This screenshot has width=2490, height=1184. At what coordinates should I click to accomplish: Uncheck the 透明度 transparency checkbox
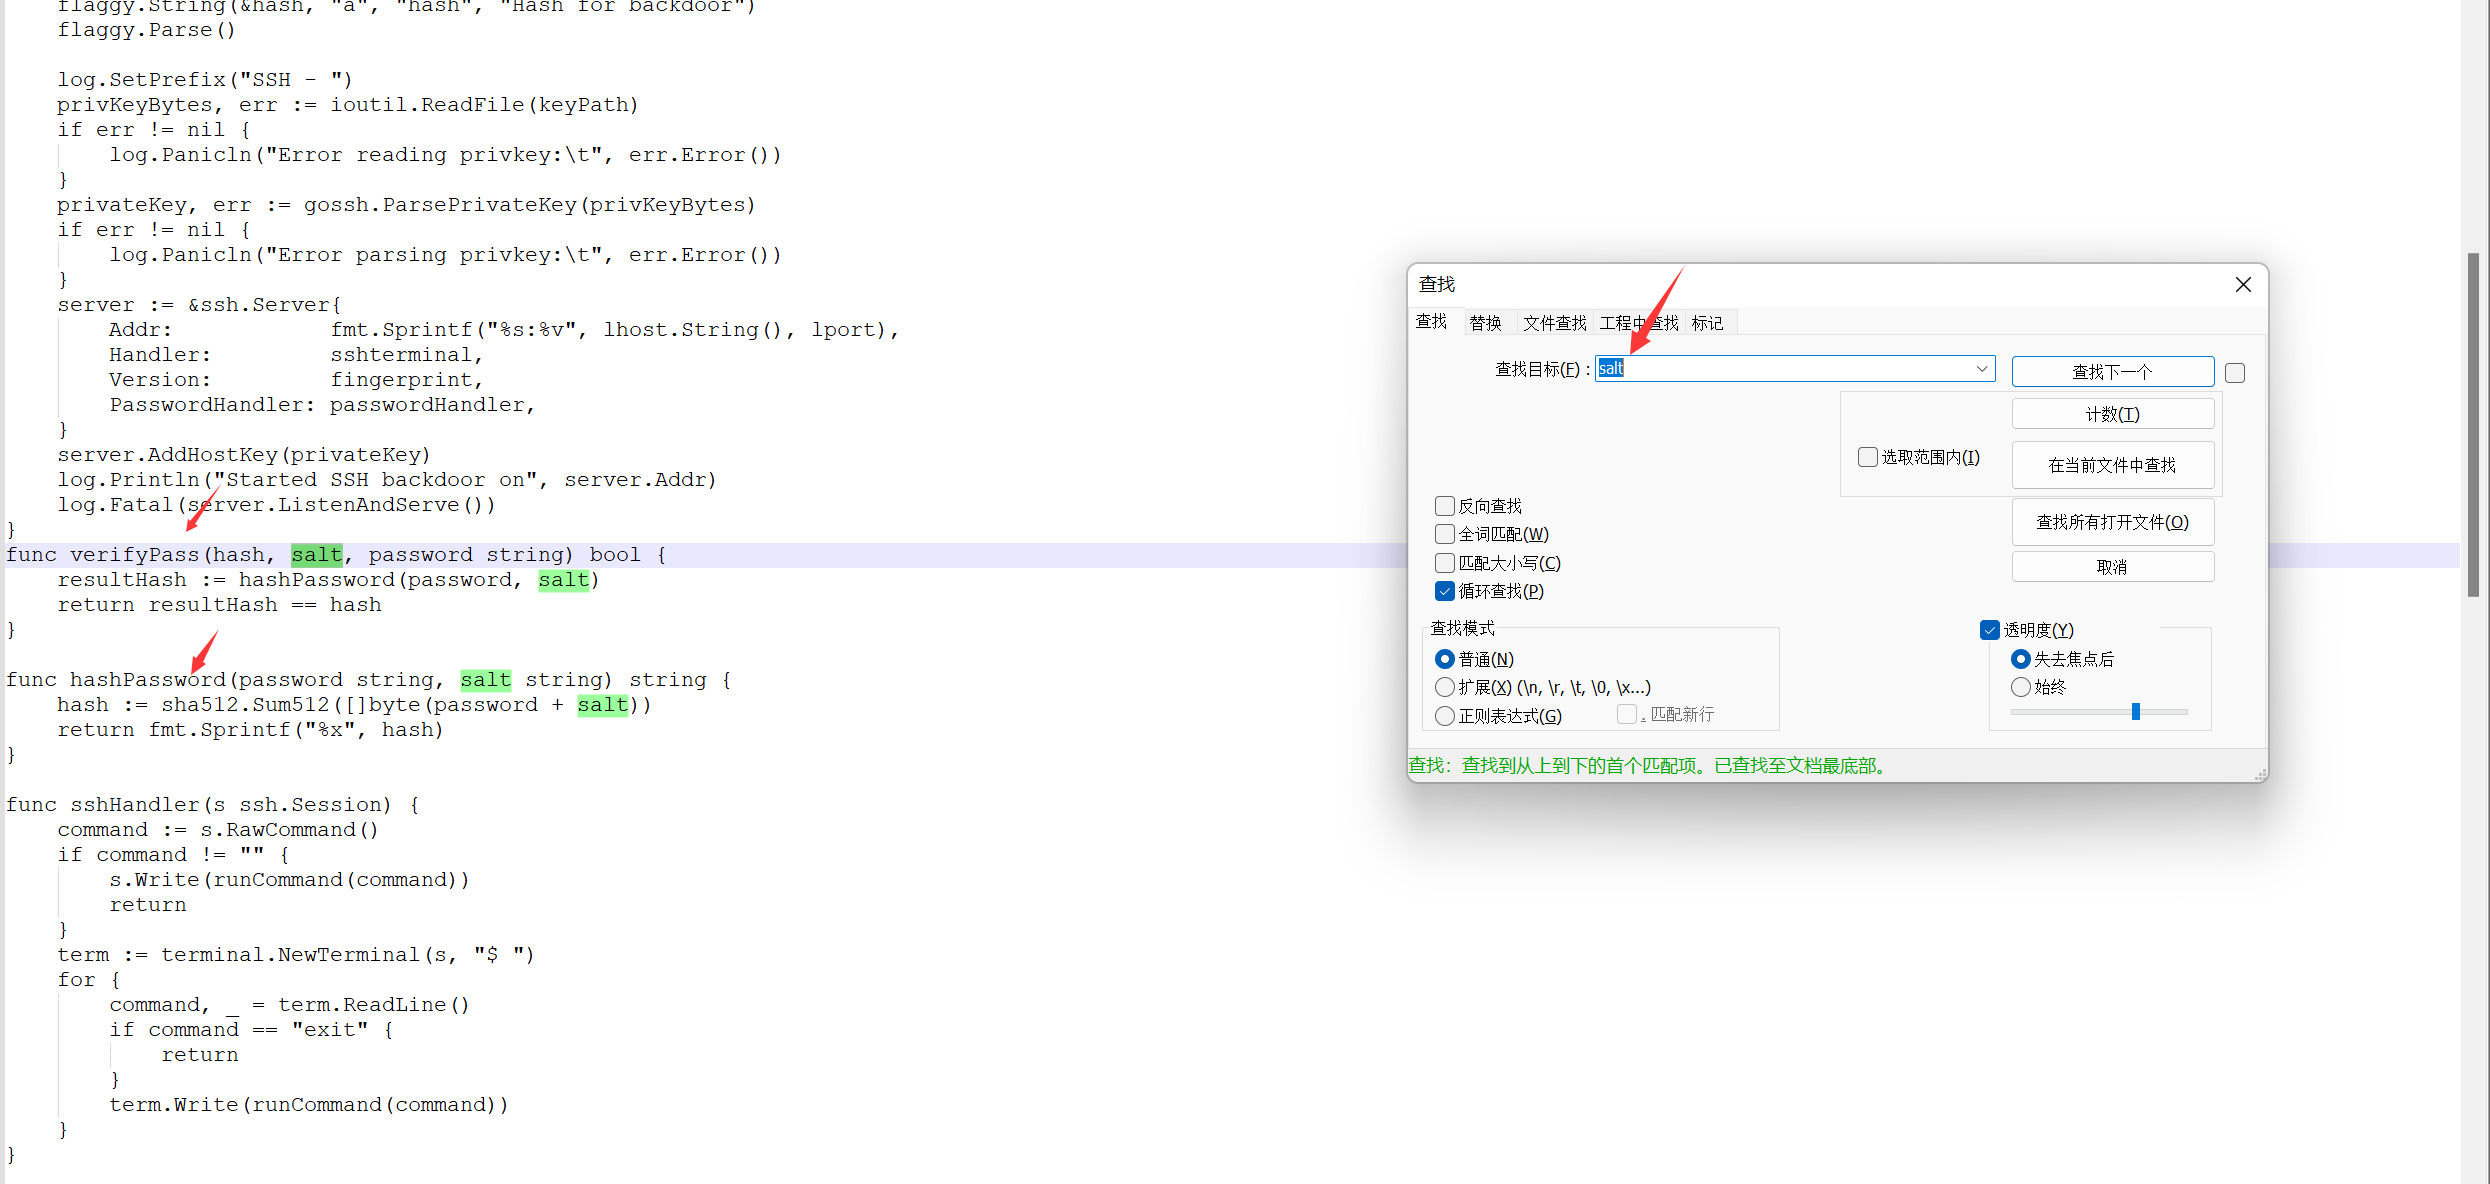[1990, 630]
